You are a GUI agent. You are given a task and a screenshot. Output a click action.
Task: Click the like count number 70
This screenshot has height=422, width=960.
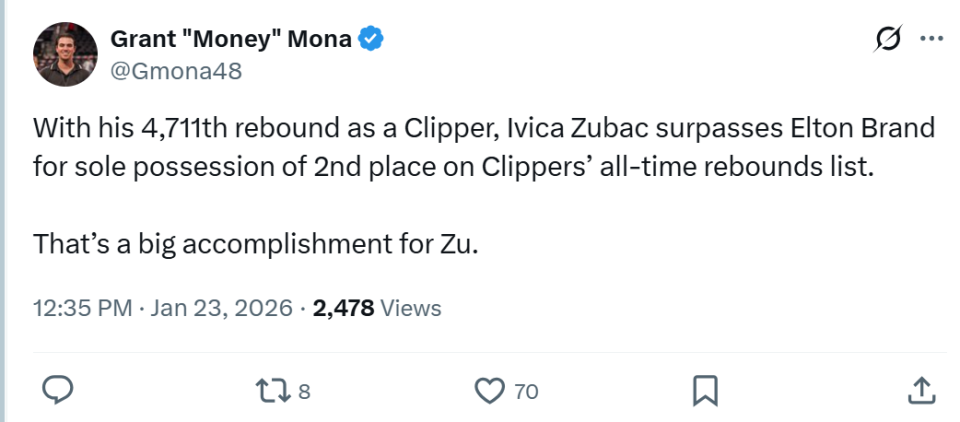tap(526, 392)
